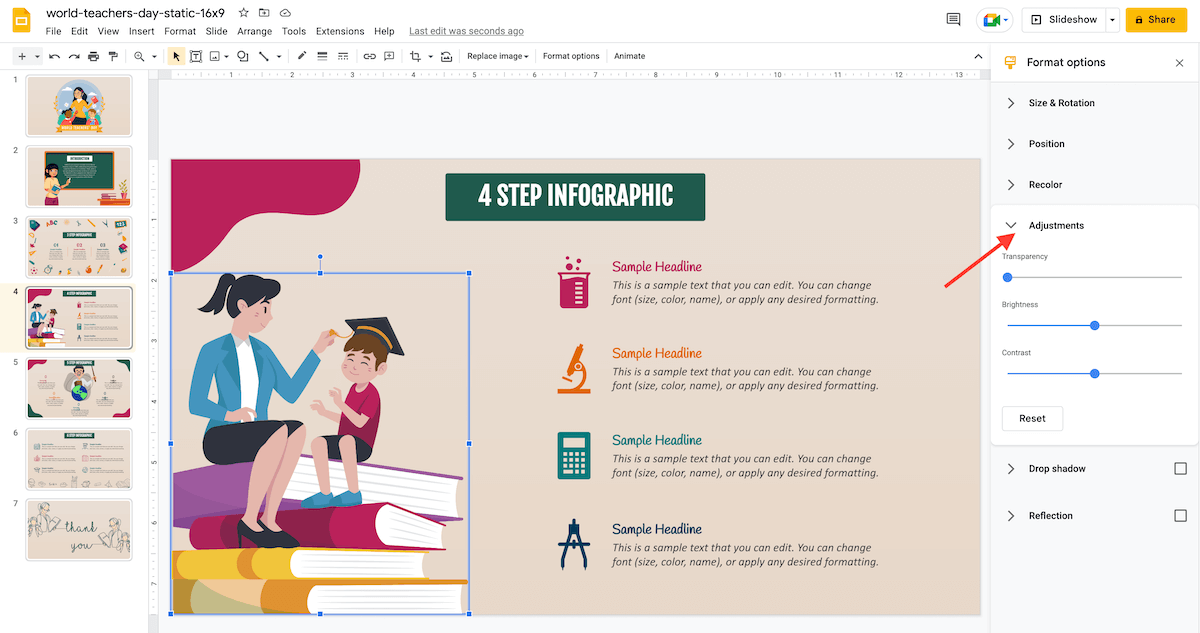Open the Insert image tool
The image size is (1200, 633).
click(x=214, y=56)
